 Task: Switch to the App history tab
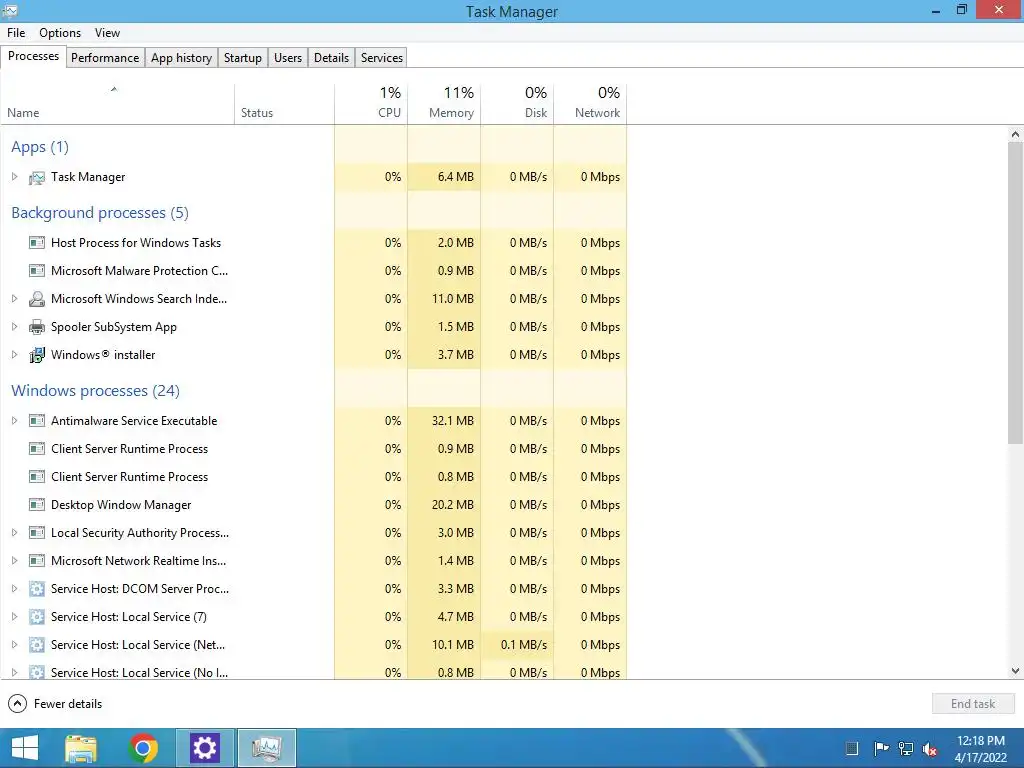[182, 57]
